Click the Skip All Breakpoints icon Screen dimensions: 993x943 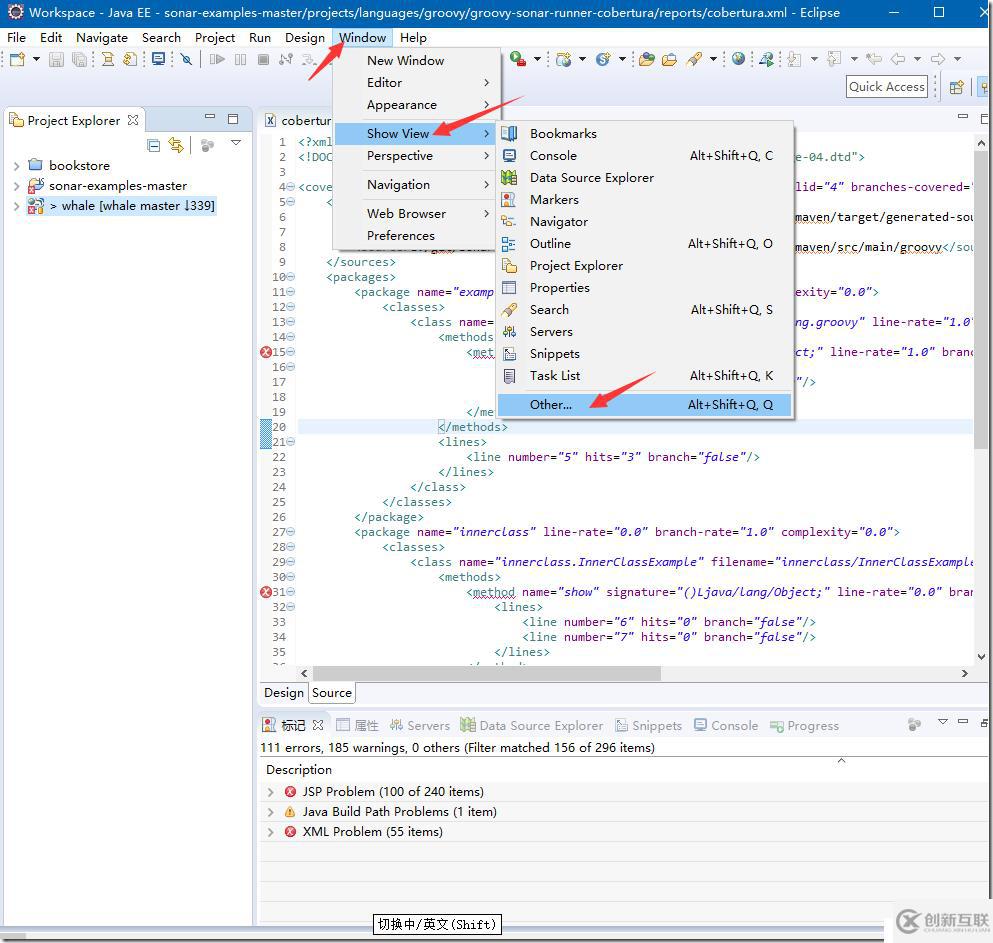(x=186, y=60)
